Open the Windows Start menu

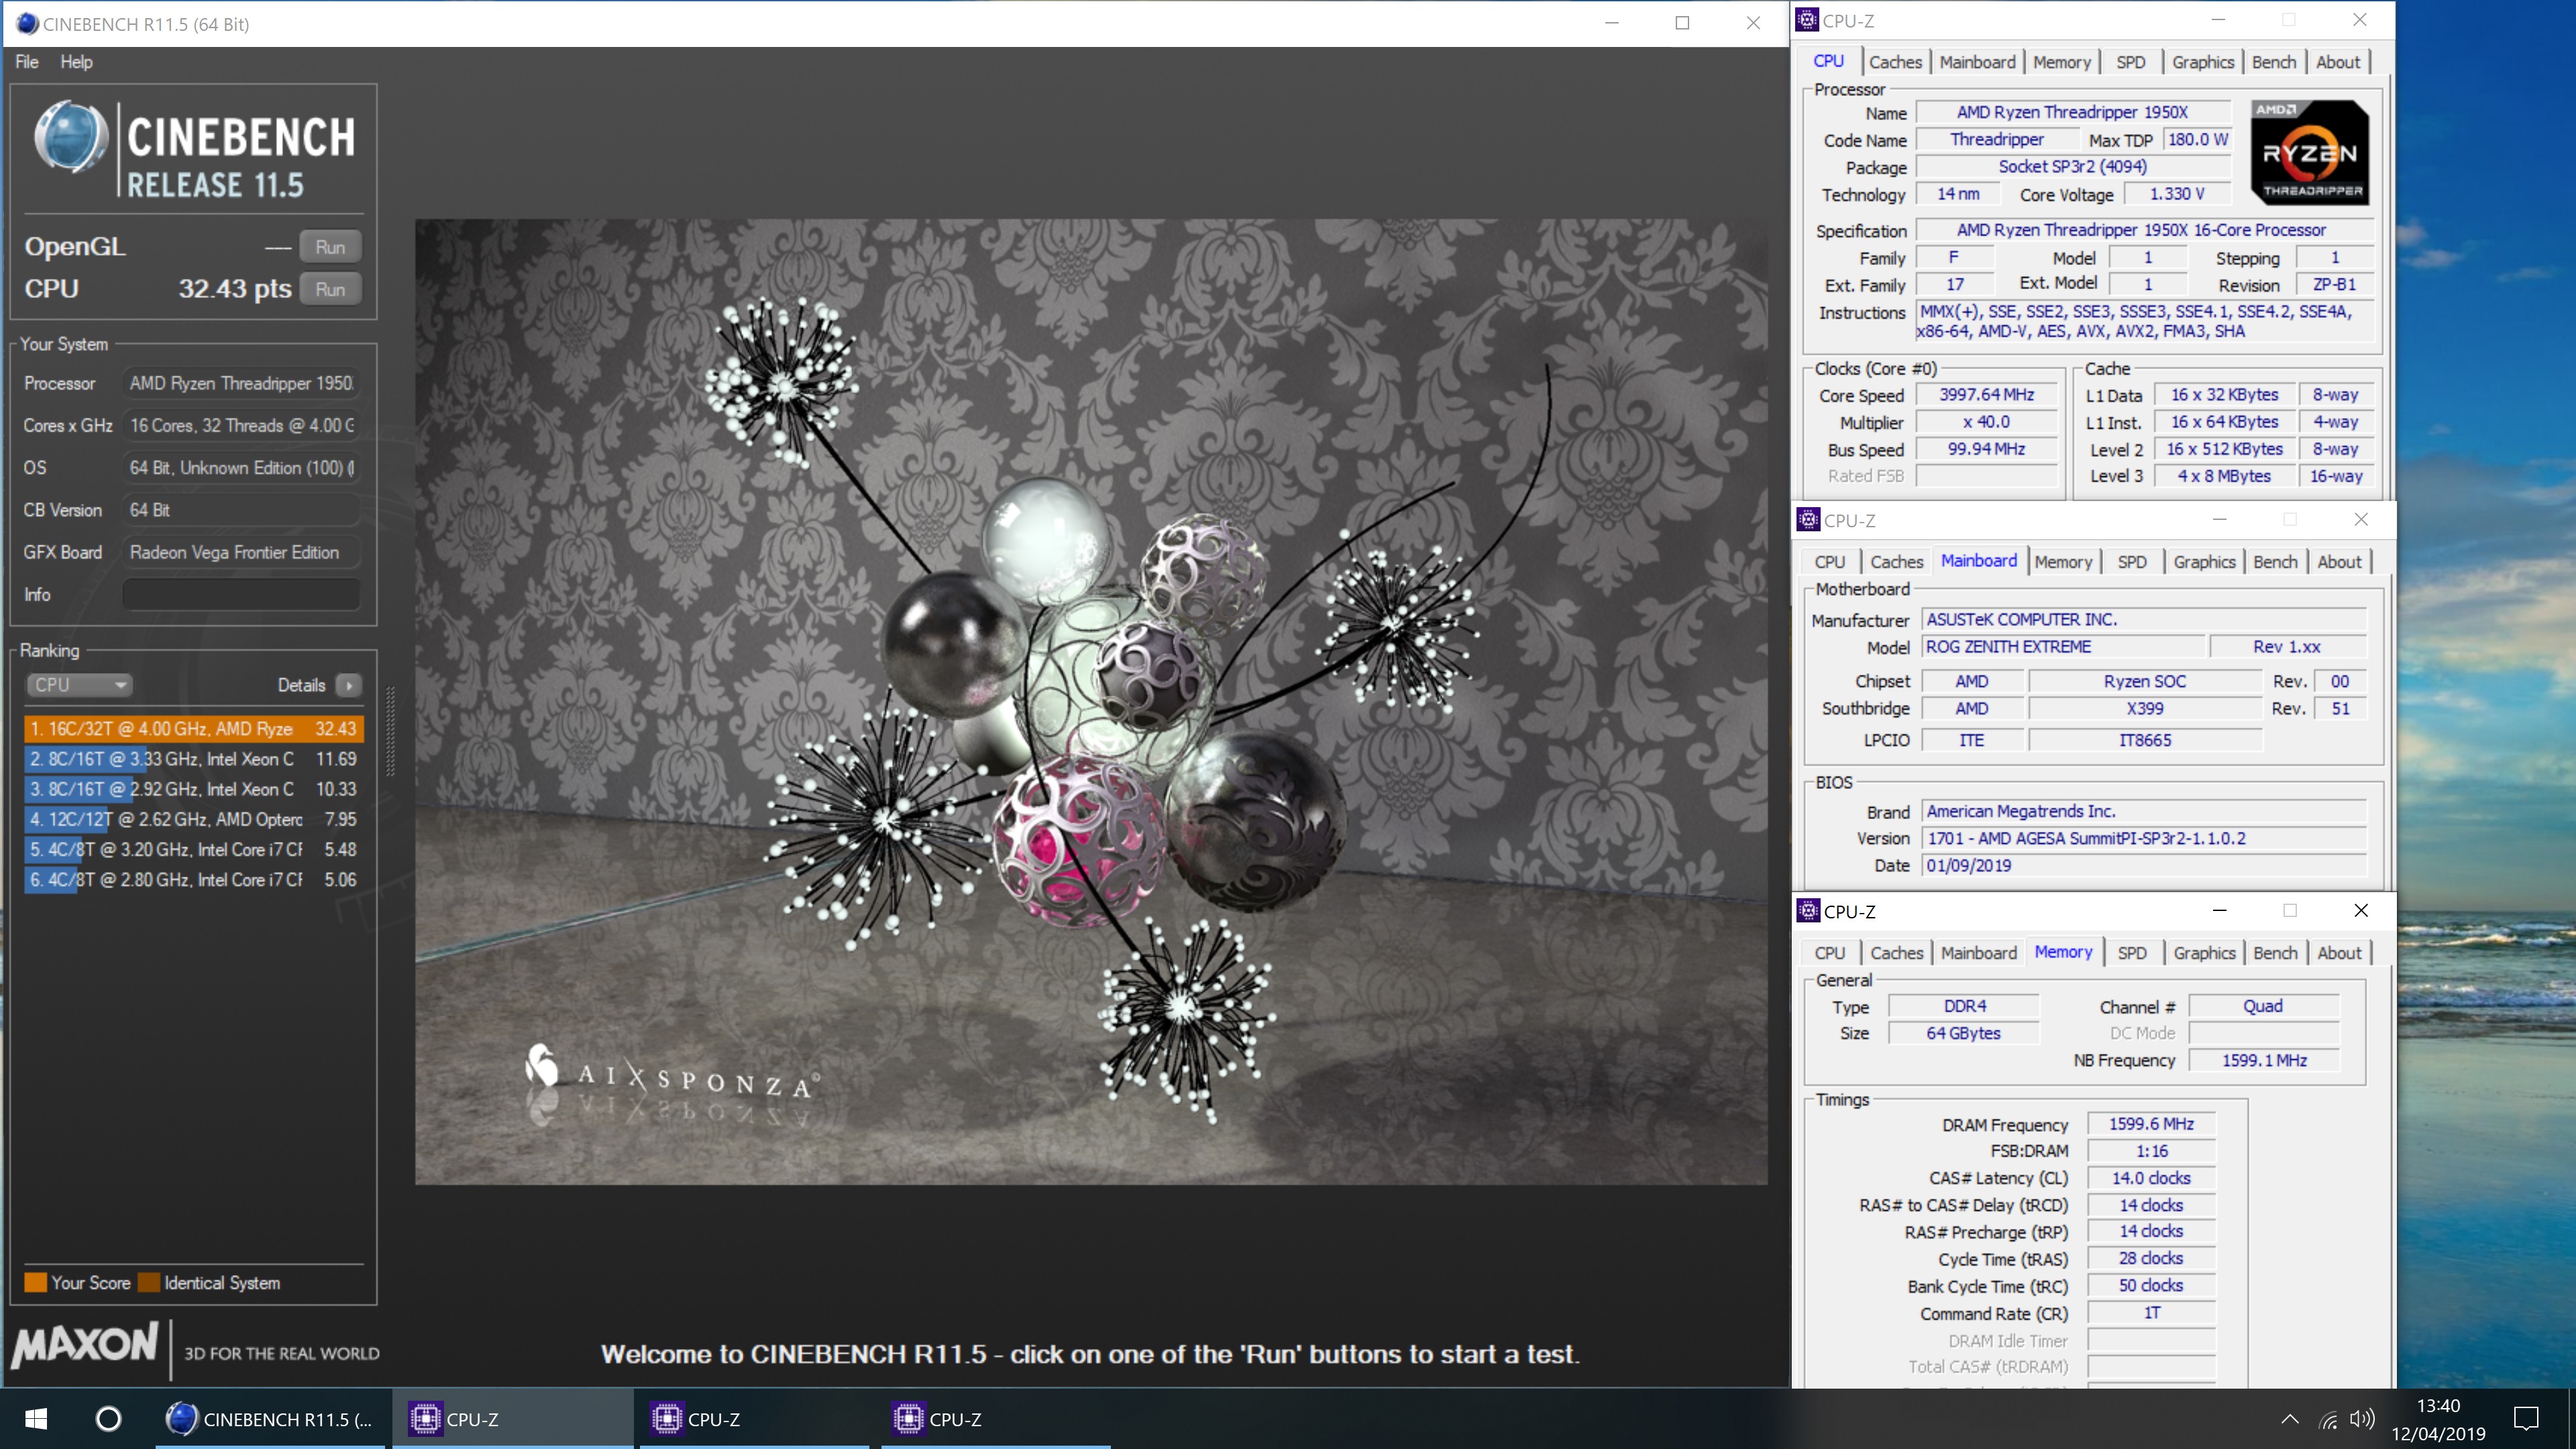coord(36,1419)
